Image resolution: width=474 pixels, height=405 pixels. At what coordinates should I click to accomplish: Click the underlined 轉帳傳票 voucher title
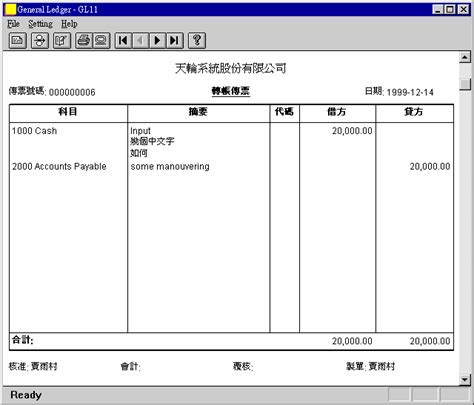pyautogui.click(x=231, y=91)
